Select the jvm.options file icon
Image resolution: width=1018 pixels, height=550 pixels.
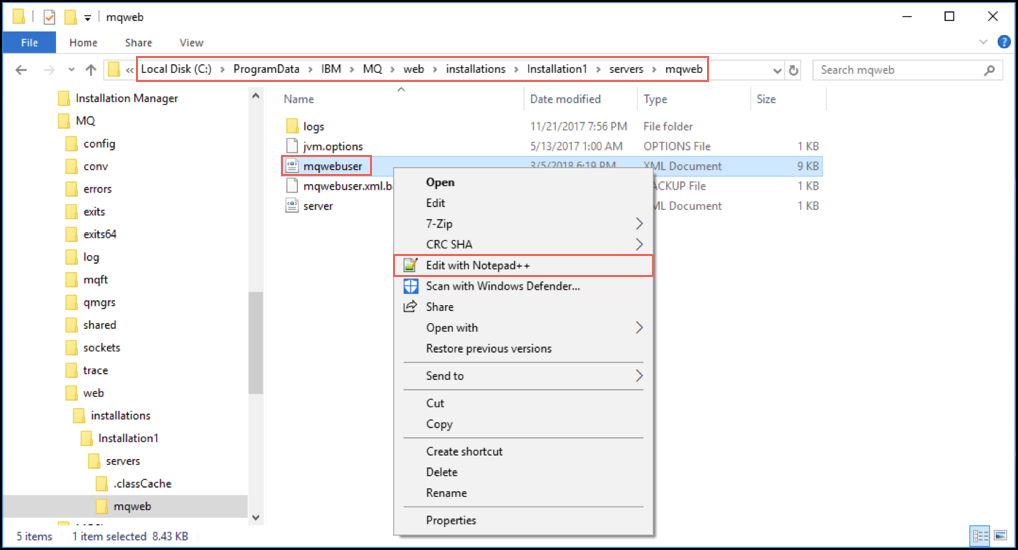click(292, 146)
